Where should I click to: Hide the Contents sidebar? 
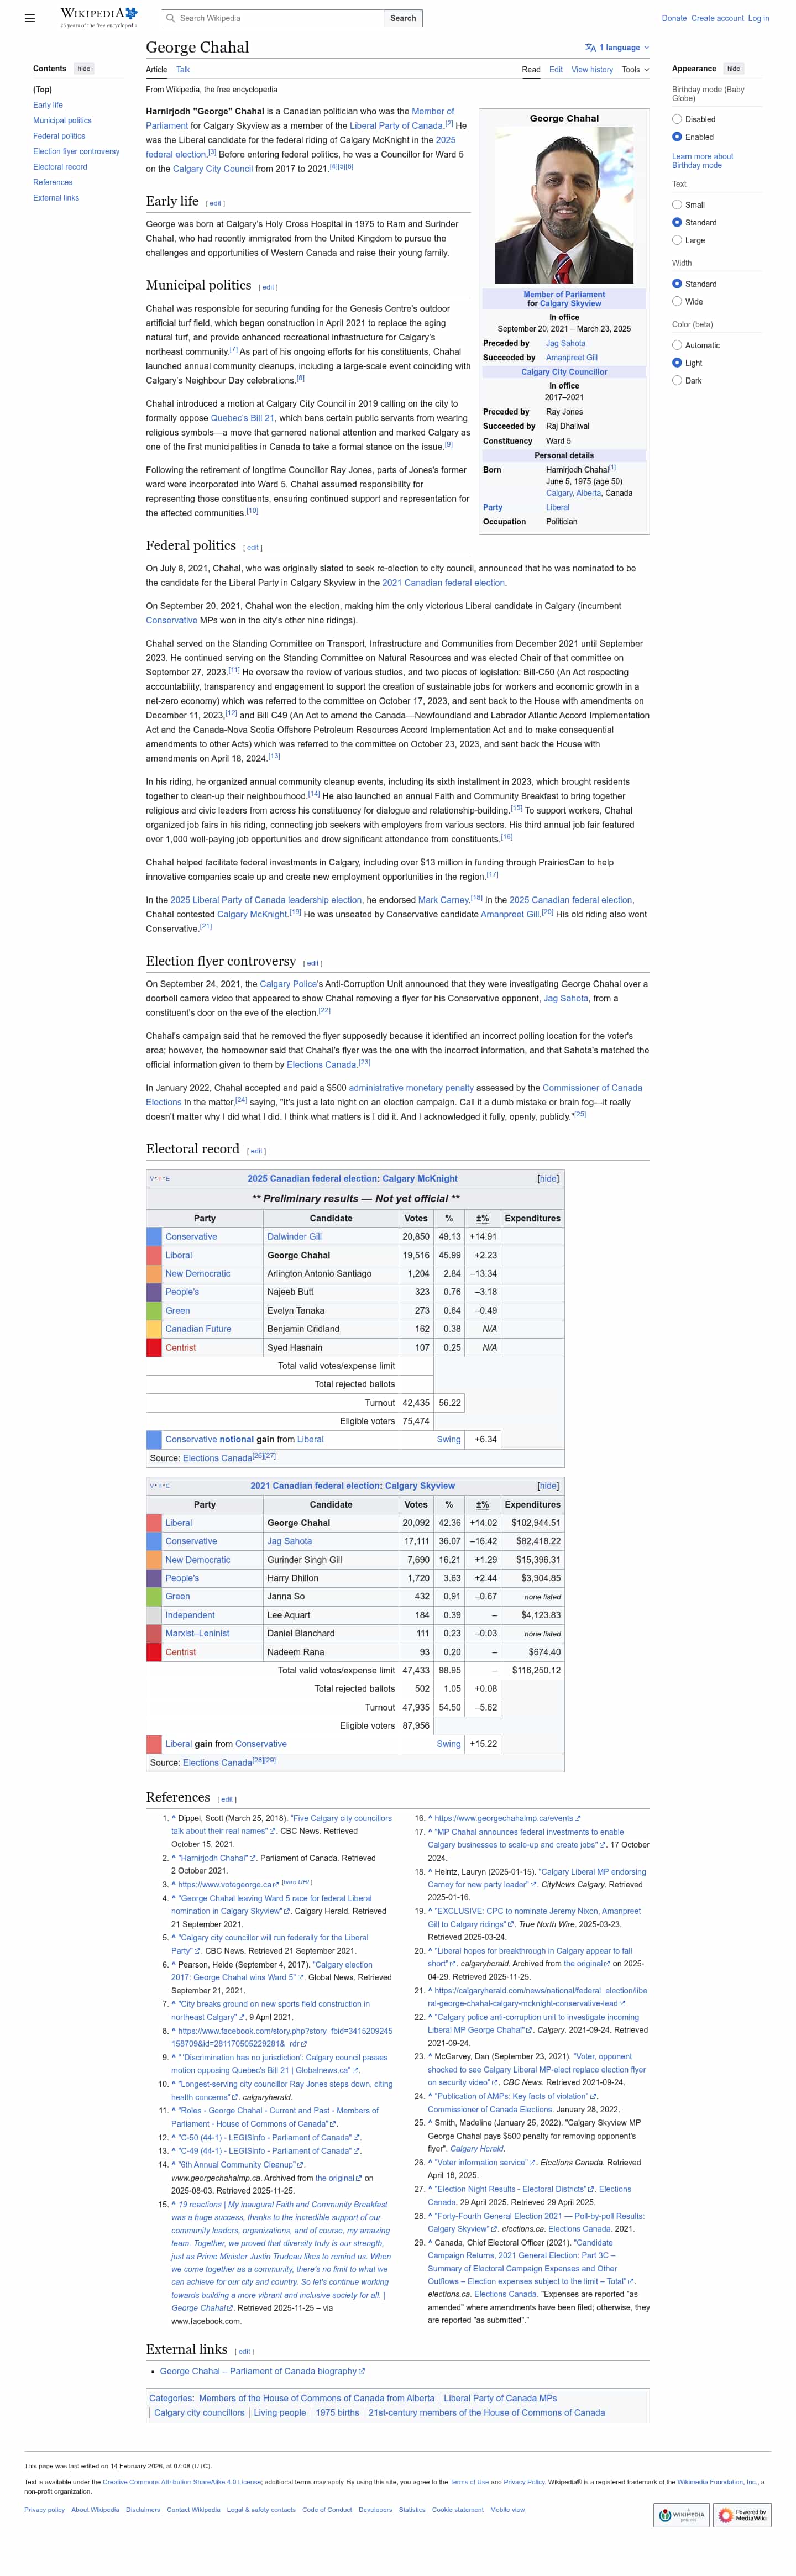pyautogui.click(x=84, y=69)
